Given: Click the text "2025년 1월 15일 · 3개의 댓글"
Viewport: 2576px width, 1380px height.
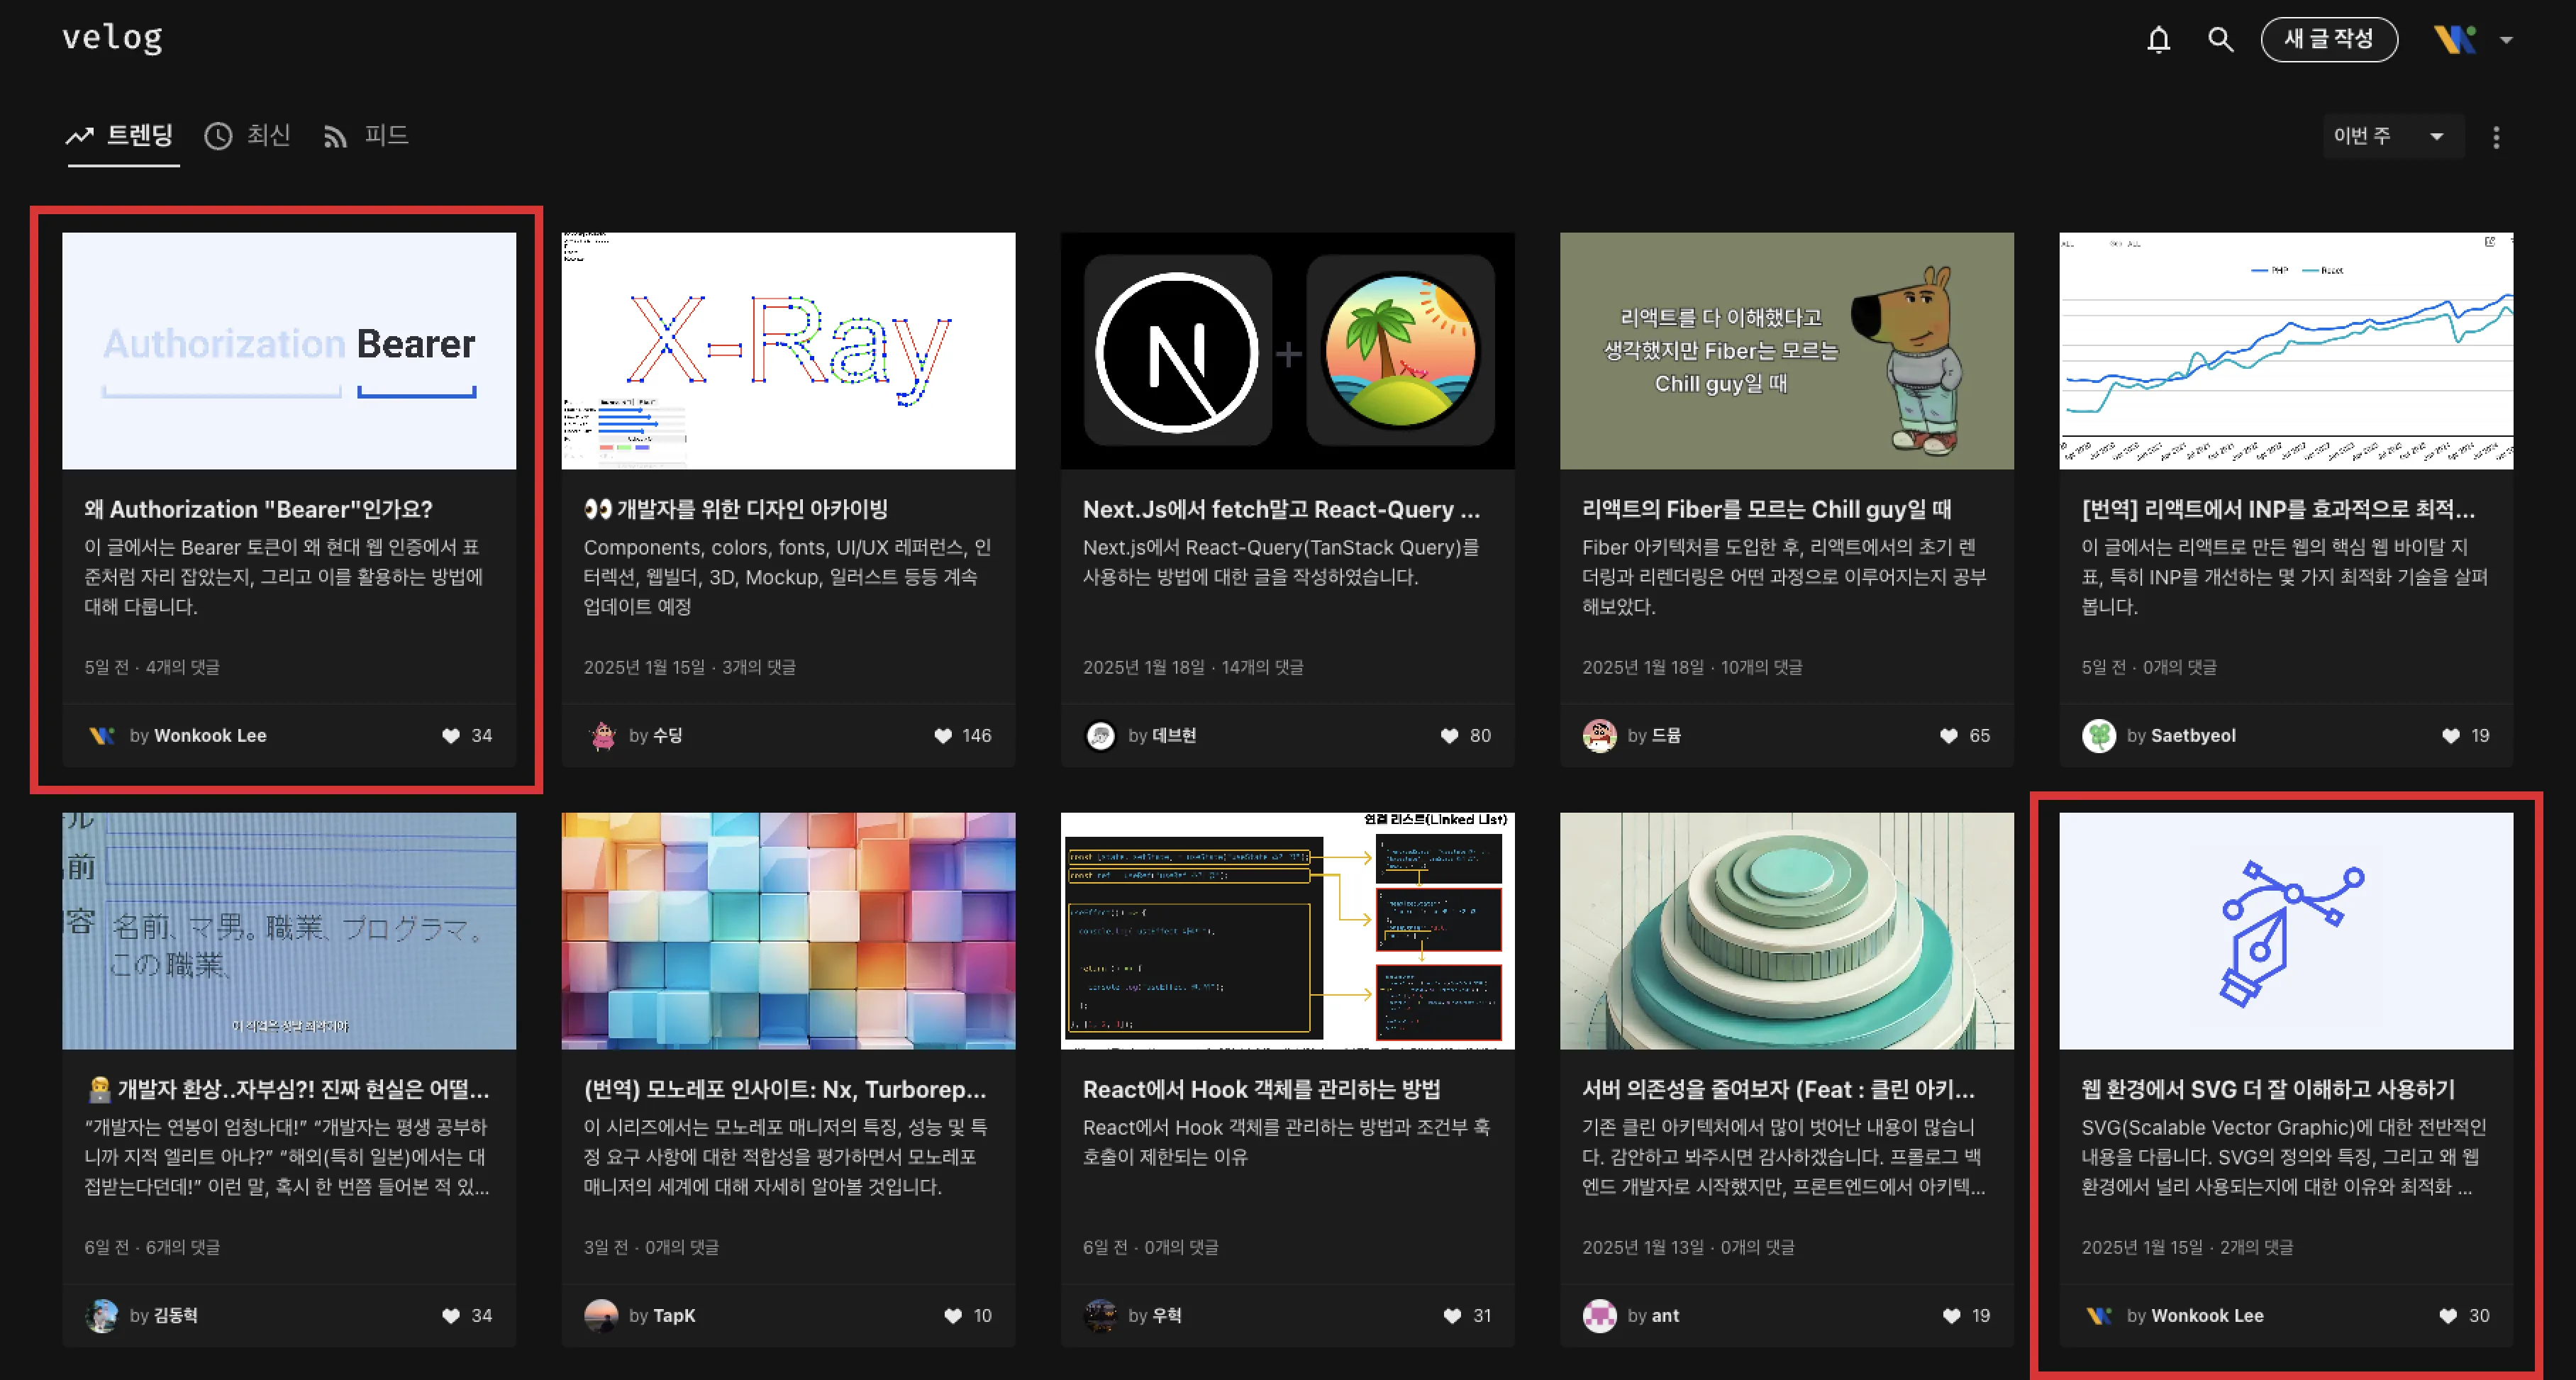Looking at the screenshot, I should point(690,667).
